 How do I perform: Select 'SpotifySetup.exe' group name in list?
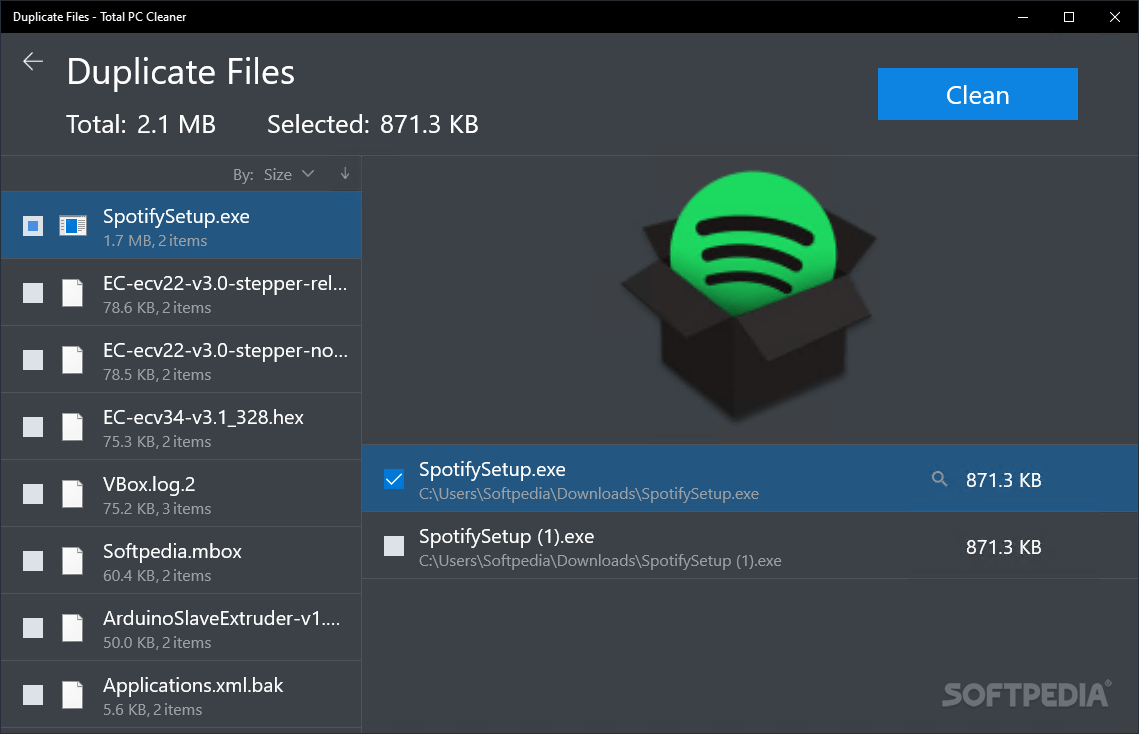point(176,217)
